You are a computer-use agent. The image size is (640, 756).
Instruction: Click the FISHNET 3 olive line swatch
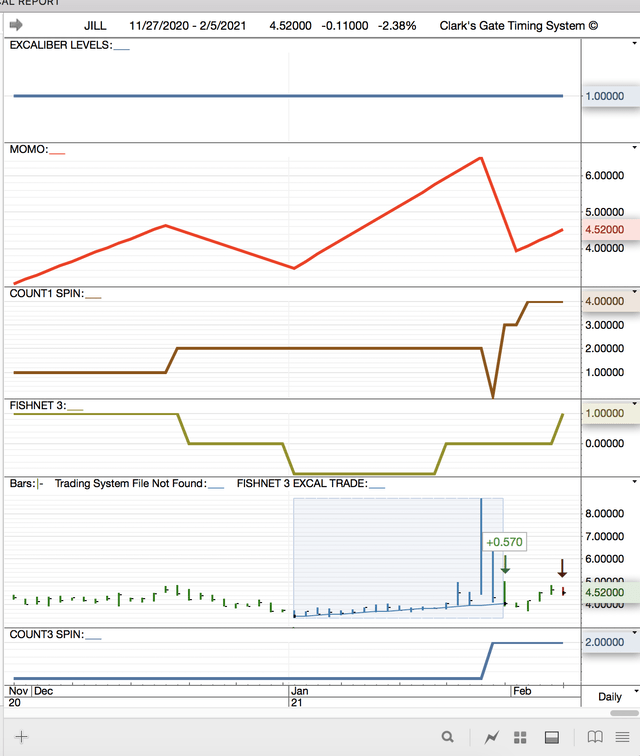[75, 409]
